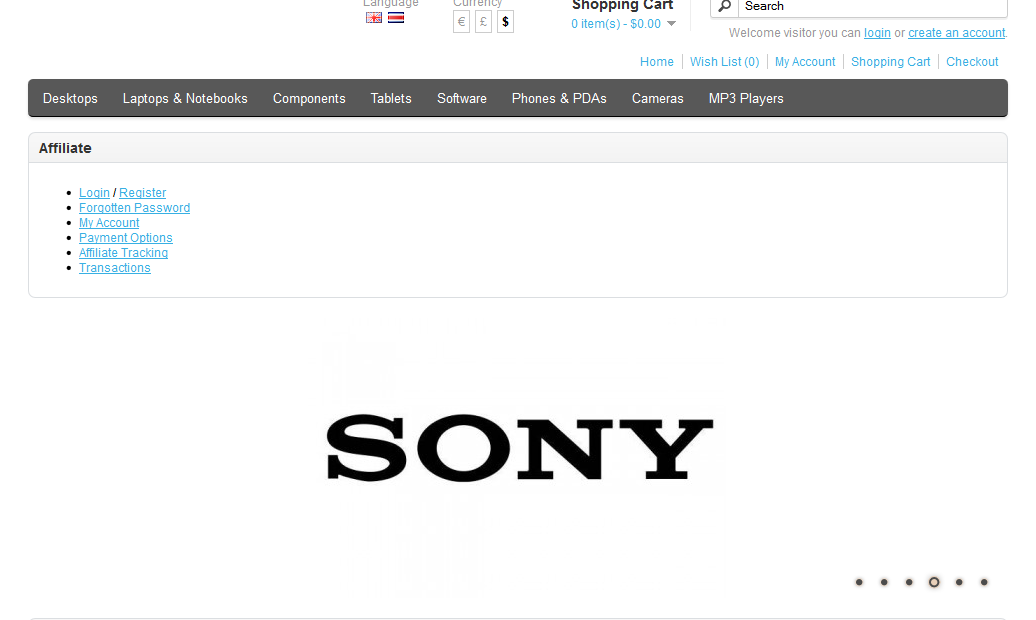Select the Dollar currency symbol
Image resolution: width=1036 pixels, height=620 pixels.
coord(505,22)
